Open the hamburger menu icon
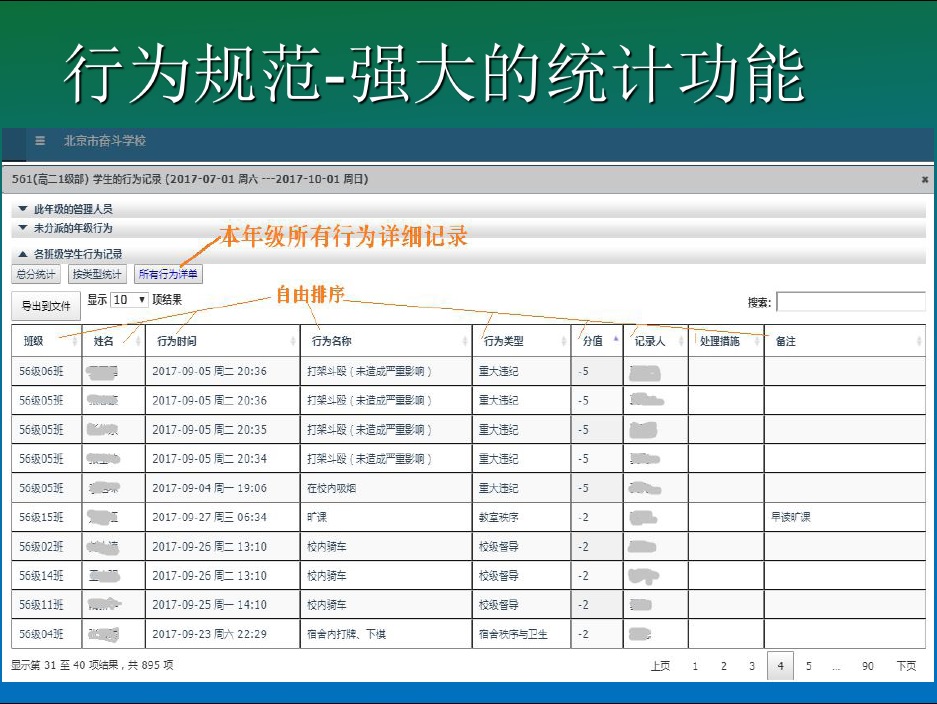The image size is (937, 704). click(40, 141)
